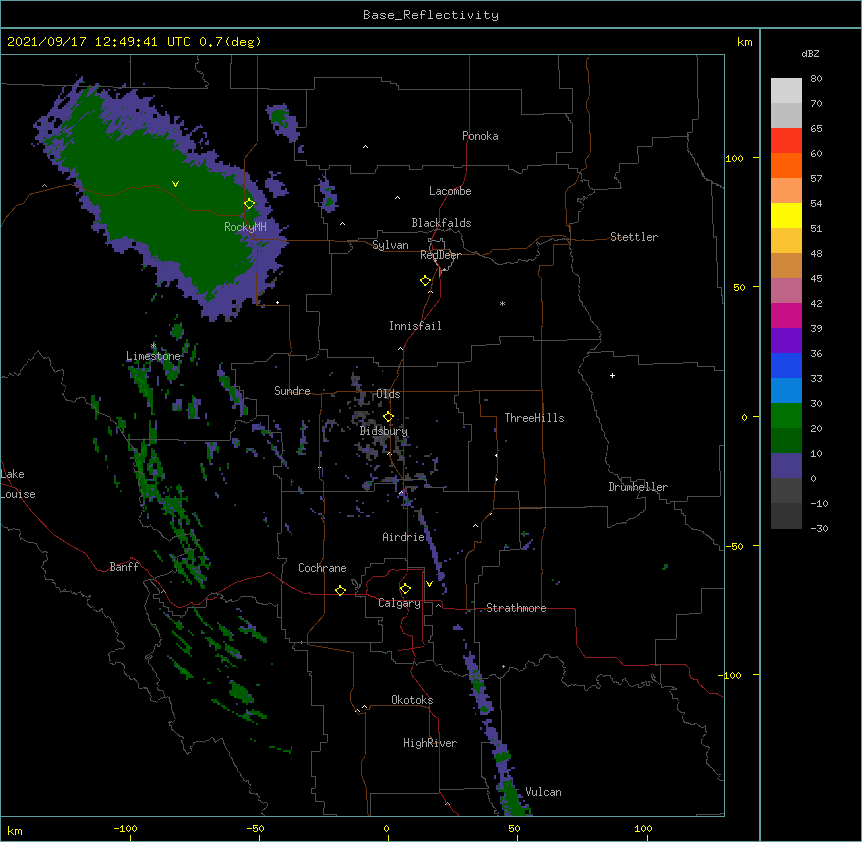
Task: Click the -100 tick label on the bottom axis
Action: click(125, 828)
